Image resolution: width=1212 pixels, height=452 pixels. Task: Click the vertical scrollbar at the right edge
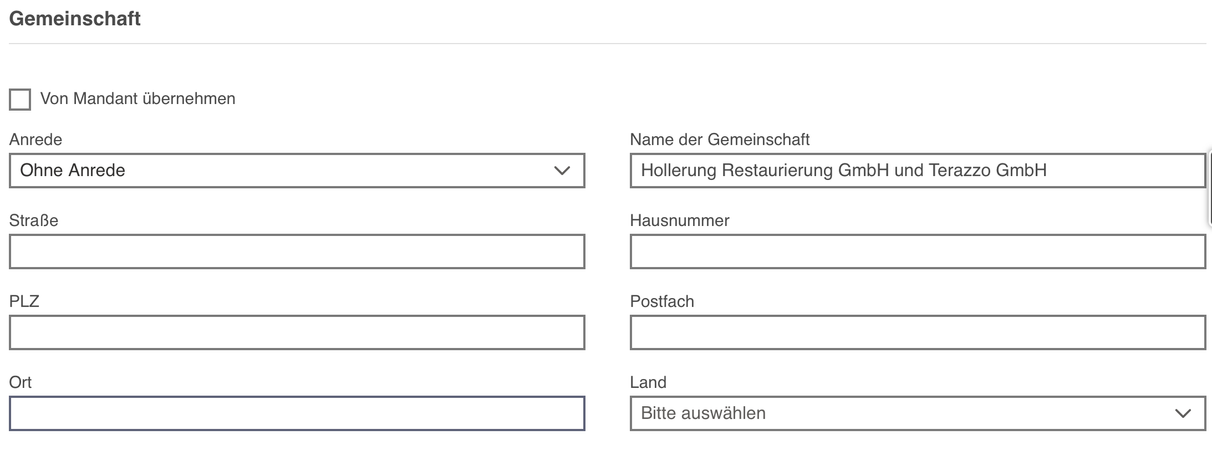tap(1210, 190)
